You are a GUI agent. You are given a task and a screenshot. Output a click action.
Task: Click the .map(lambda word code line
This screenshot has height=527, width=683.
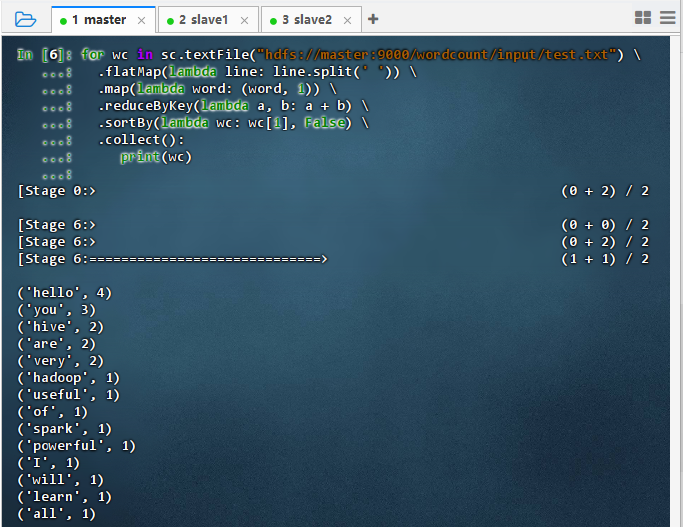click(217, 89)
